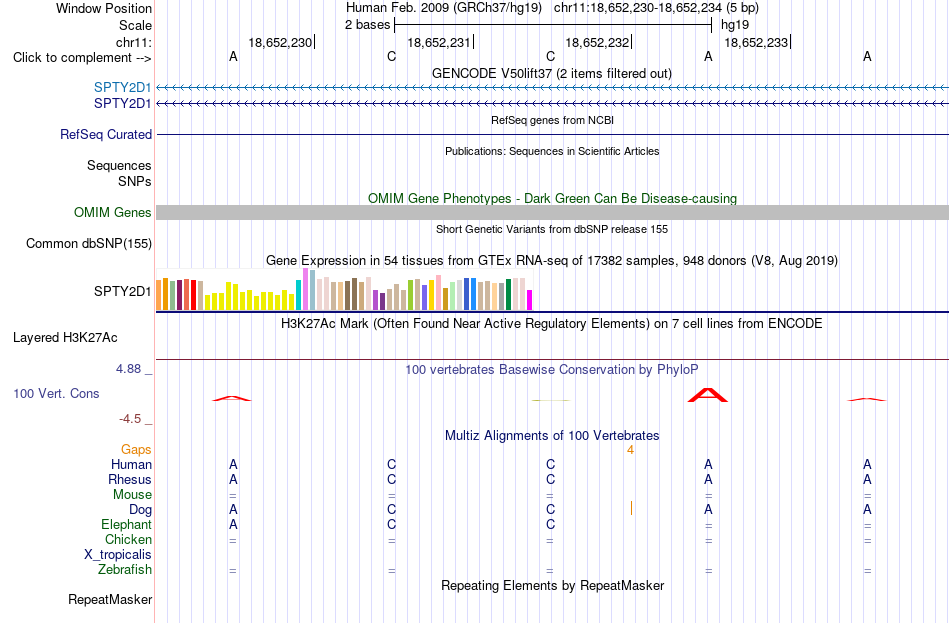The height and width of the screenshot is (623, 950).
Task: Click the -4.5 PhyloP lower scale value
Action: (130, 419)
